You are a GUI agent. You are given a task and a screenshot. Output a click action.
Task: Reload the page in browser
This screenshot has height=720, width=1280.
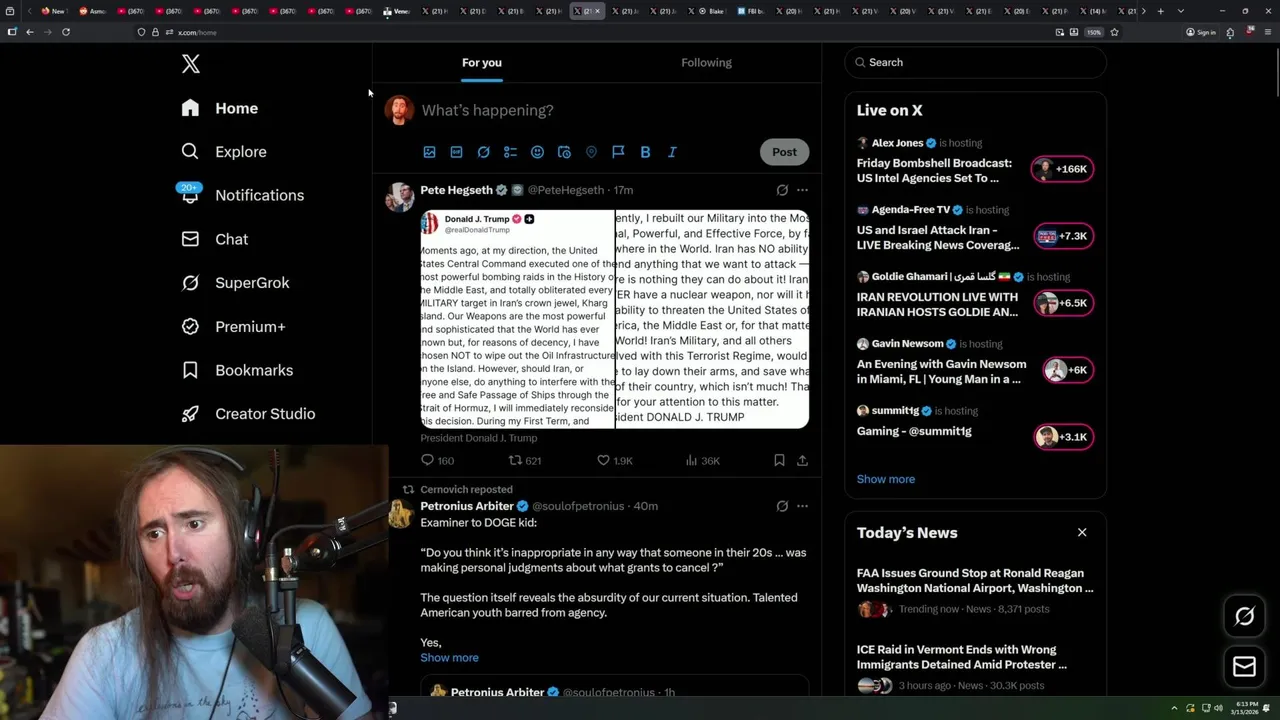tap(66, 32)
